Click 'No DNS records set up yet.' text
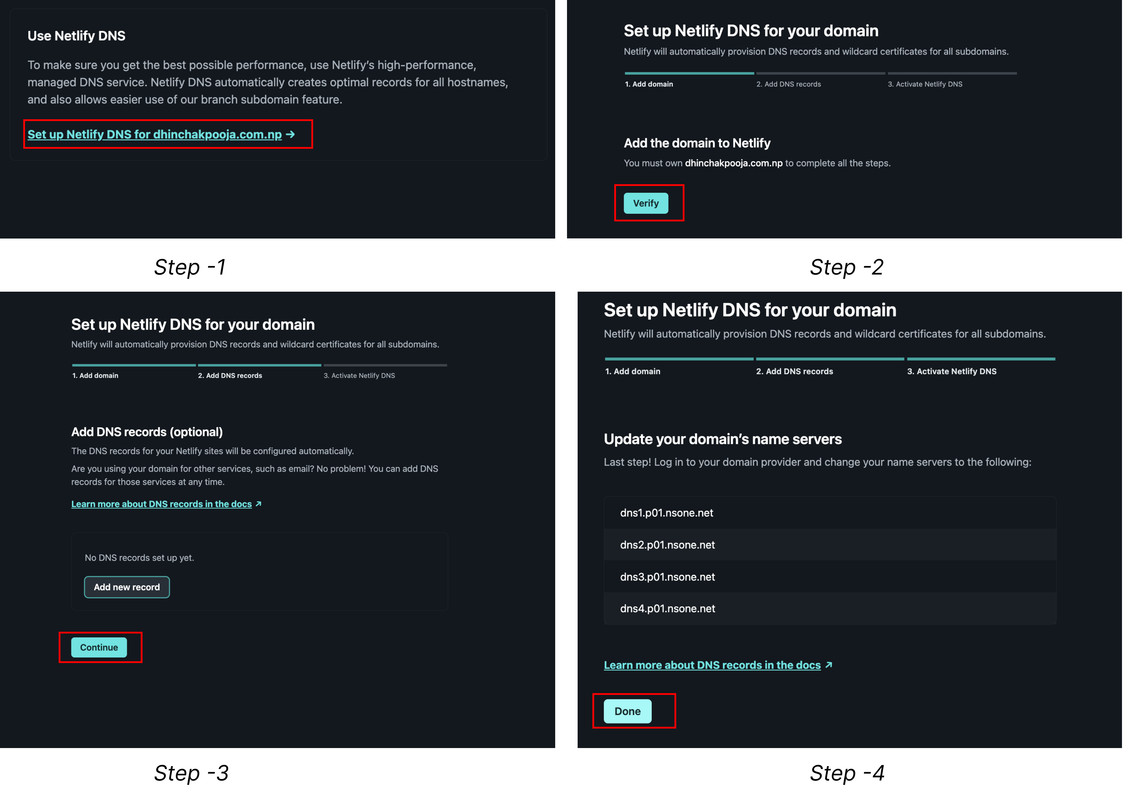 tap(140, 558)
